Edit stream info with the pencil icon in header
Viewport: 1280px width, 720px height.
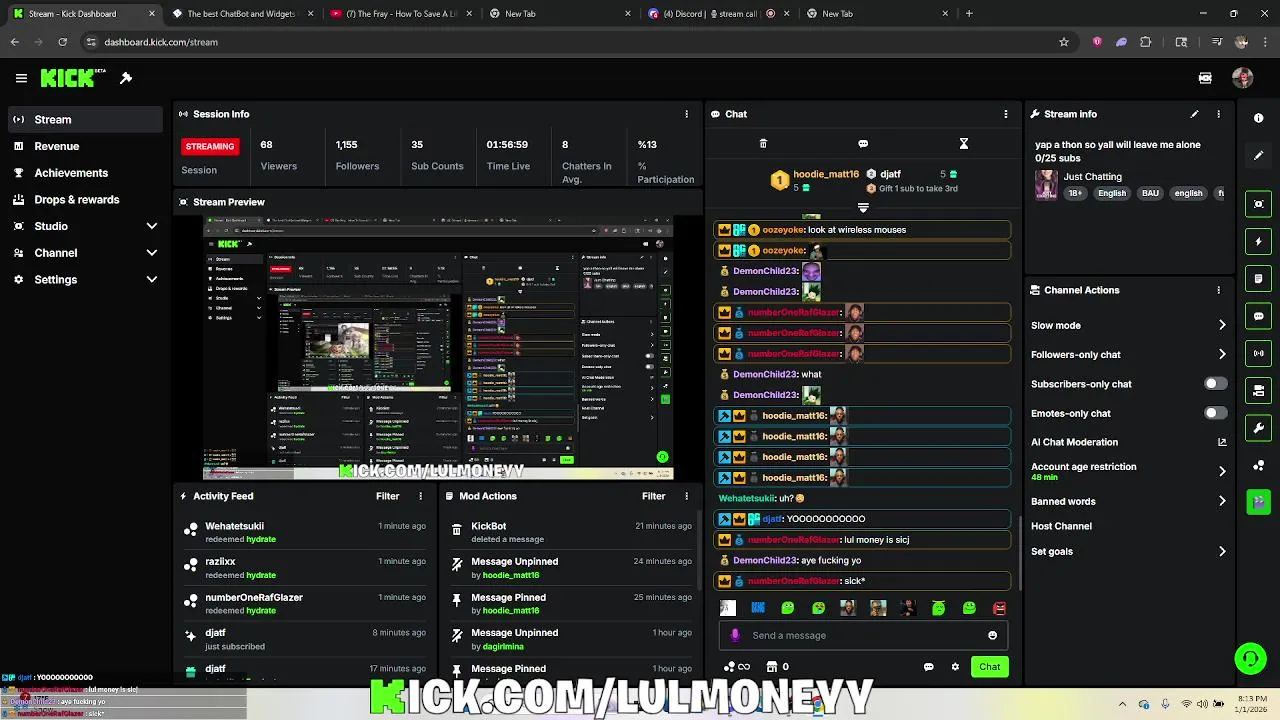[x=1194, y=114]
